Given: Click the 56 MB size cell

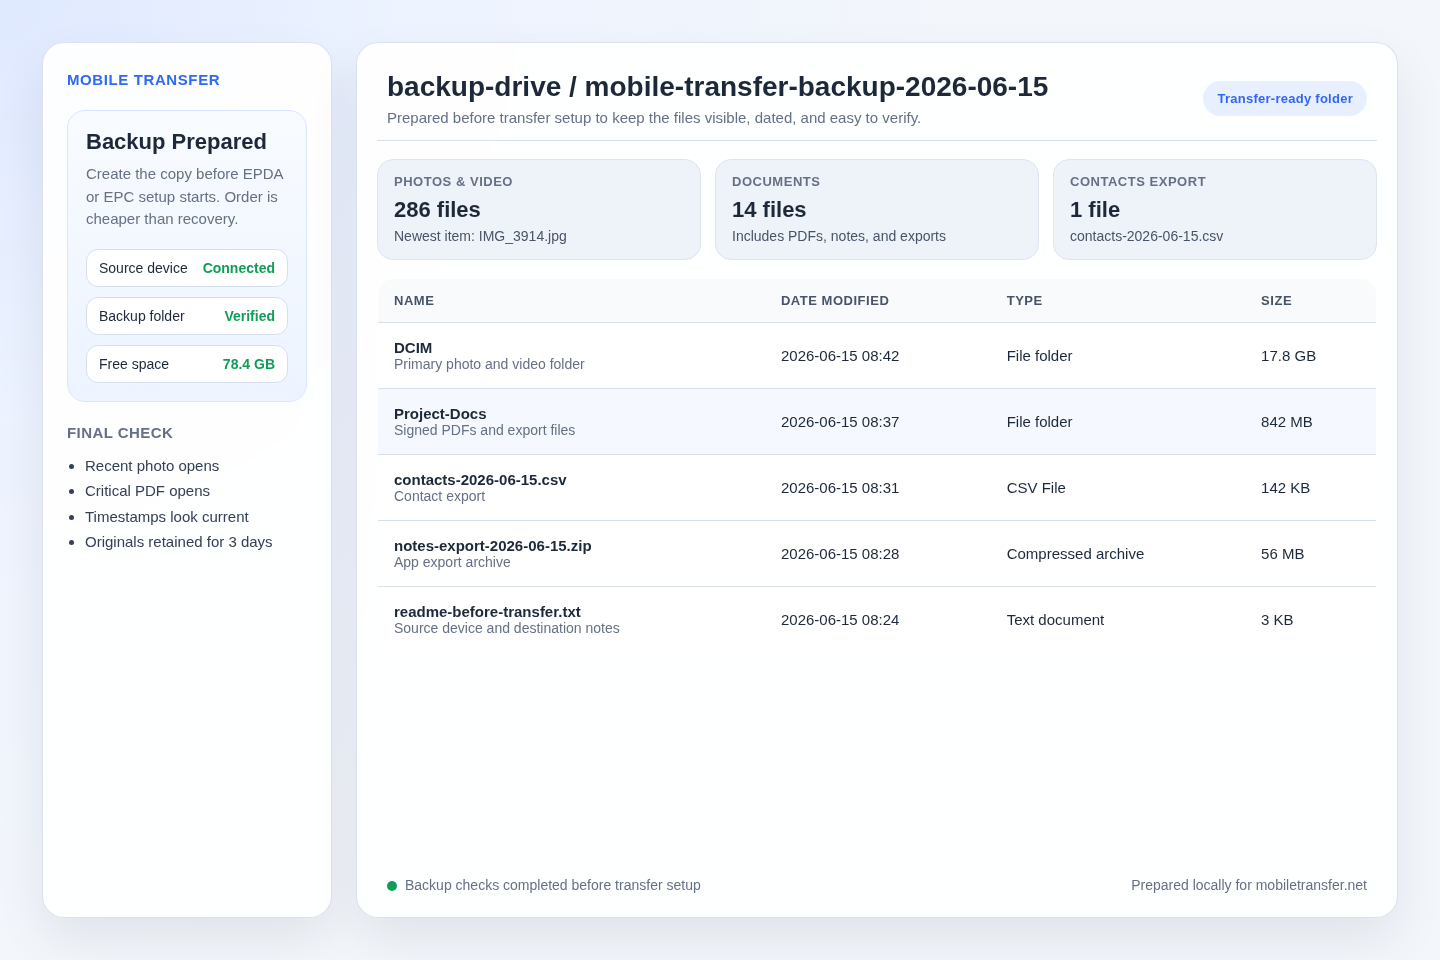Looking at the screenshot, I should tap(1282, 554).
